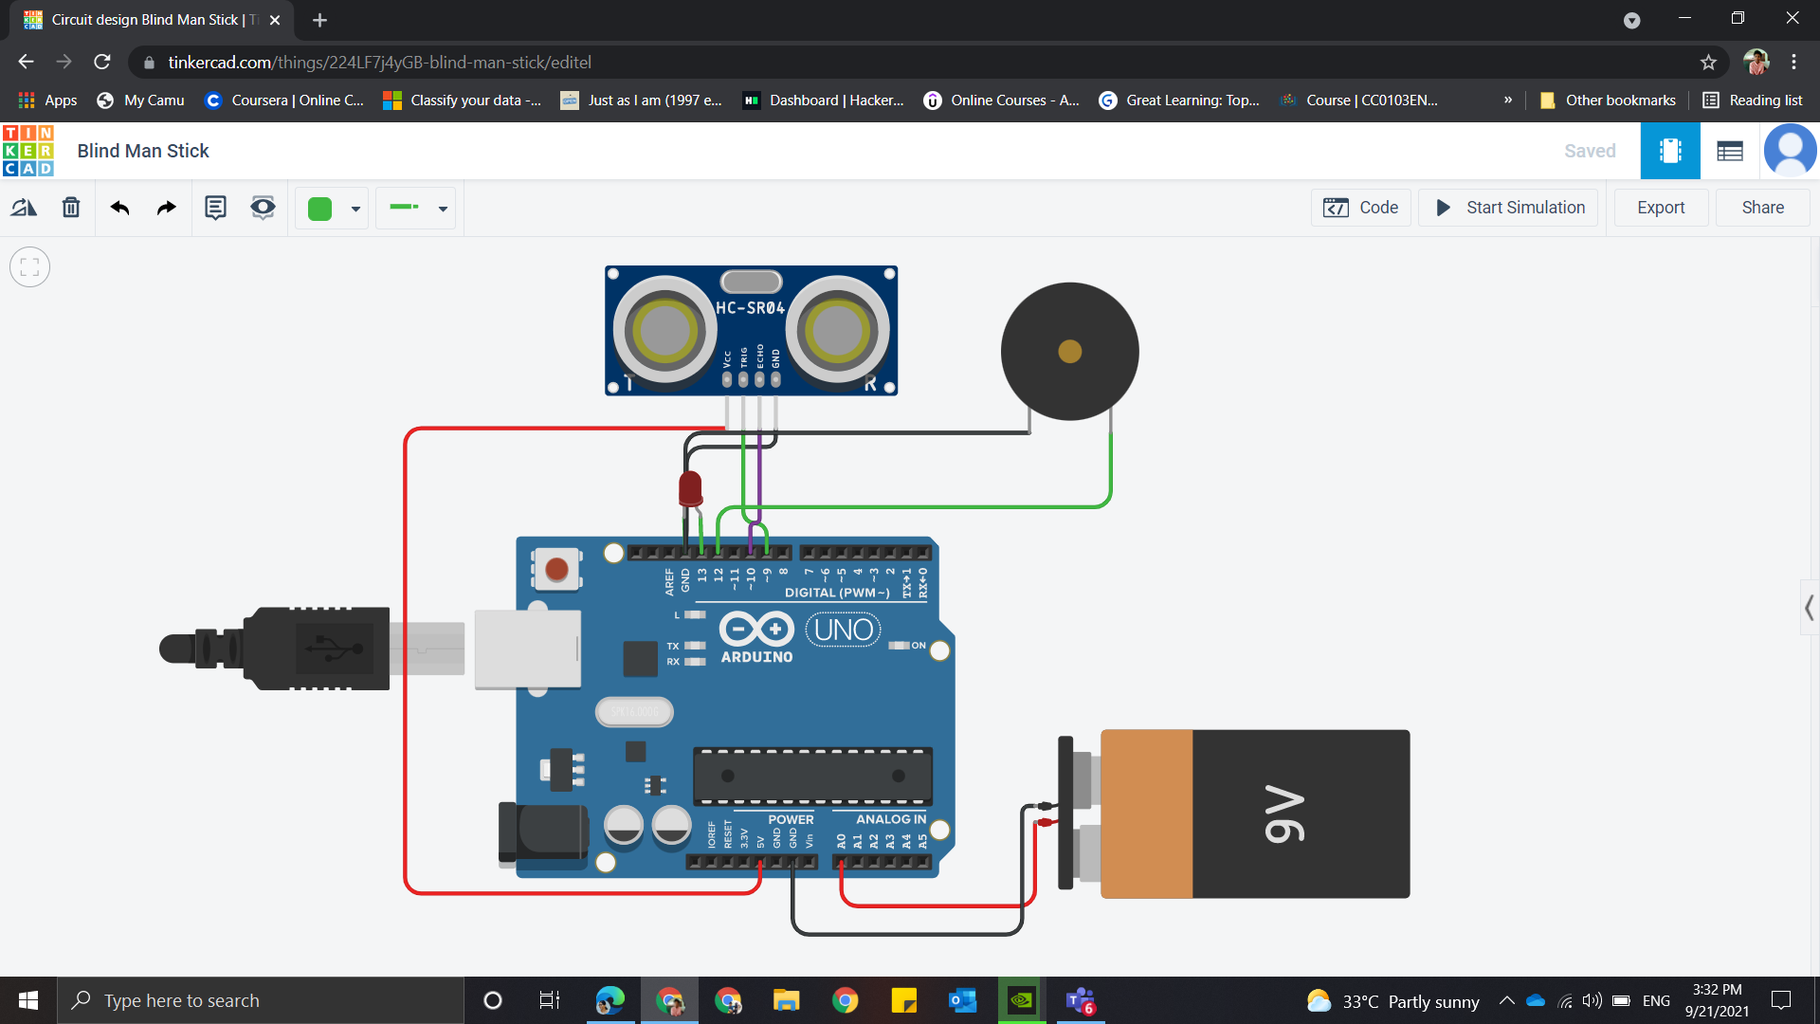Open Chrome menu with three dots
This screenshot has height=1024, width=1820.
tap(1795, 61)
